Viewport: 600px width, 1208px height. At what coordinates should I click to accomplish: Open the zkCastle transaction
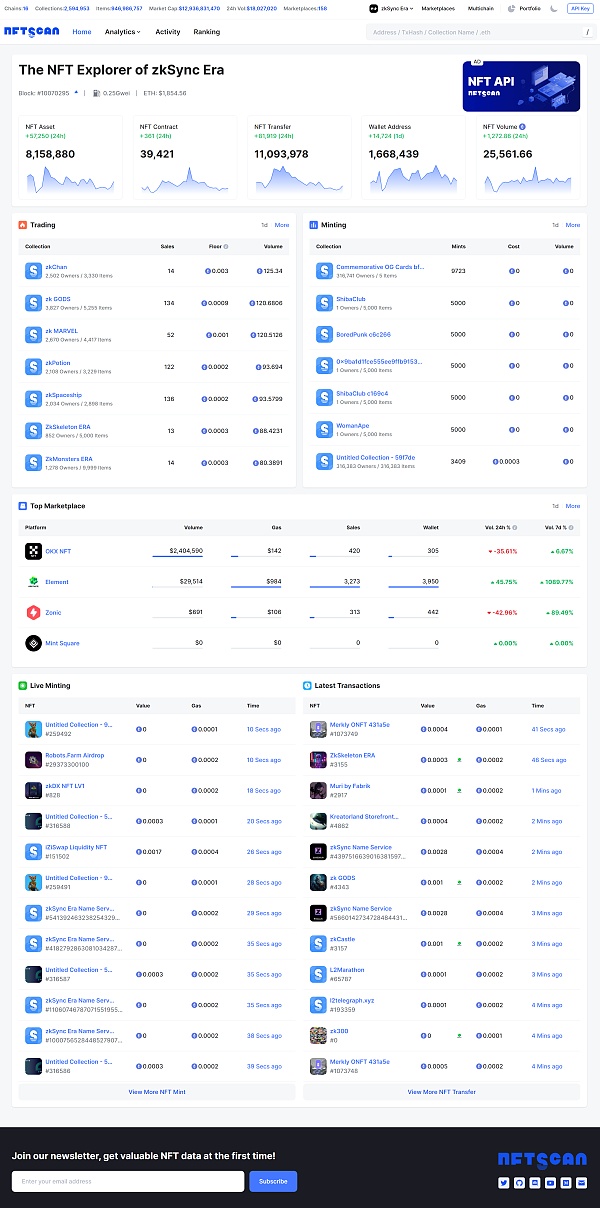[x=342, y=939]
